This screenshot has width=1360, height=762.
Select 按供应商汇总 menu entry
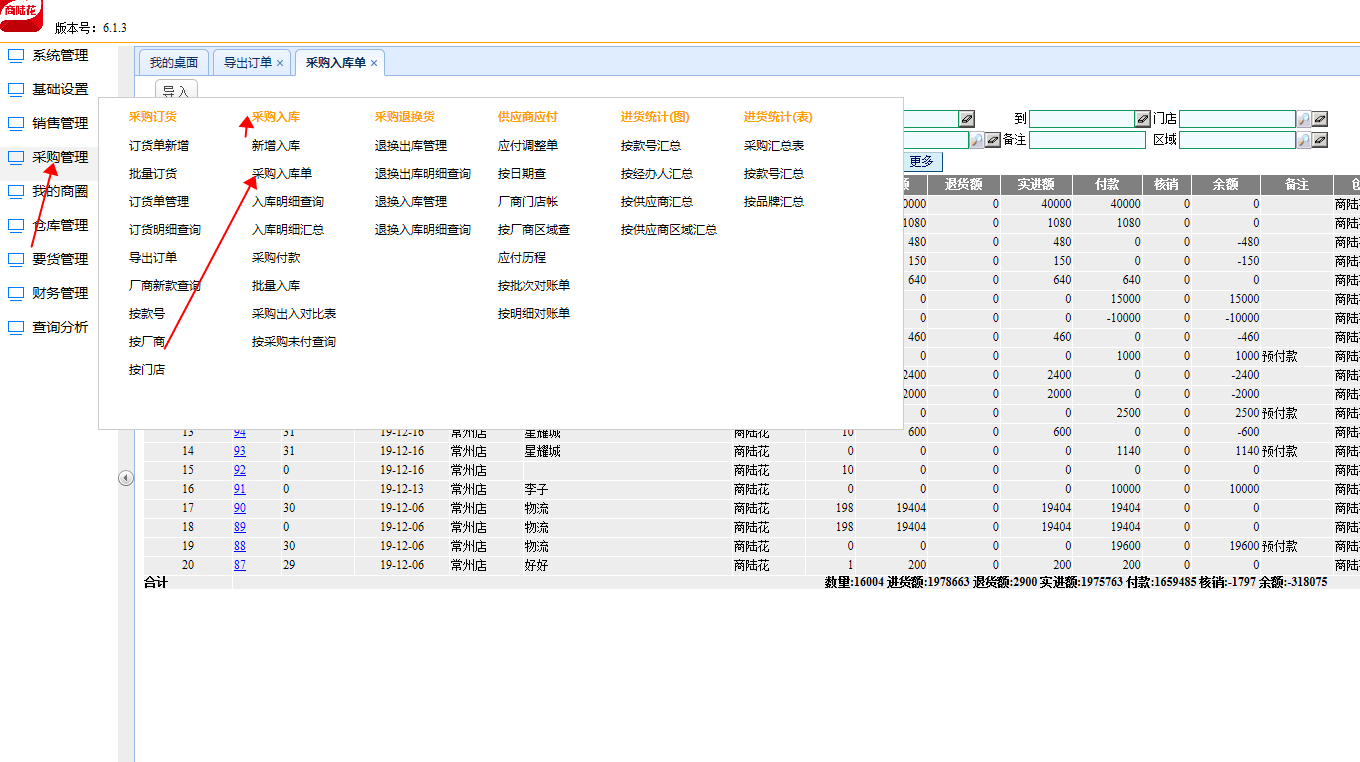point(657,202)
